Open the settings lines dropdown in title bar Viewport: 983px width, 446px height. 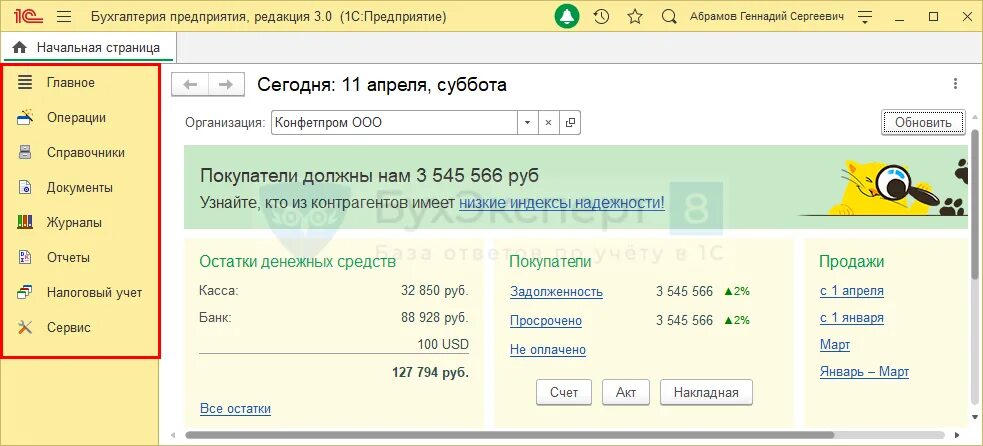[x=865, y=17]
